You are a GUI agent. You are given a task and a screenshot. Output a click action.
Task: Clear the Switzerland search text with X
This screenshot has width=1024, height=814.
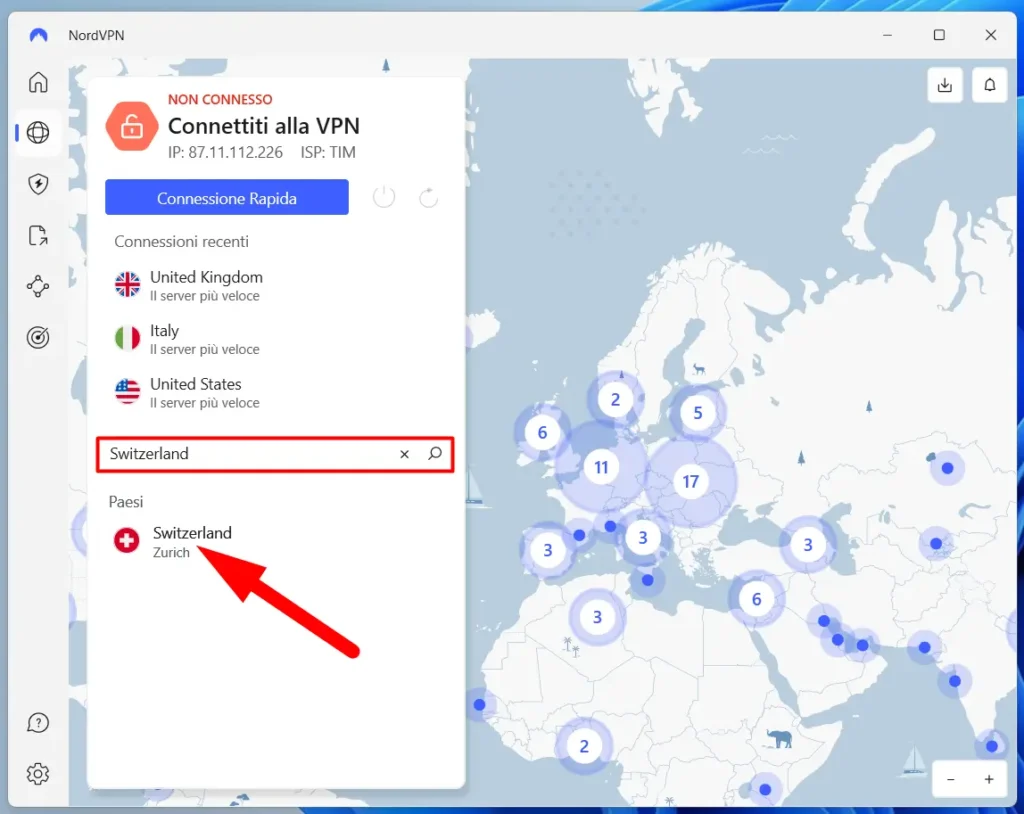405,454
